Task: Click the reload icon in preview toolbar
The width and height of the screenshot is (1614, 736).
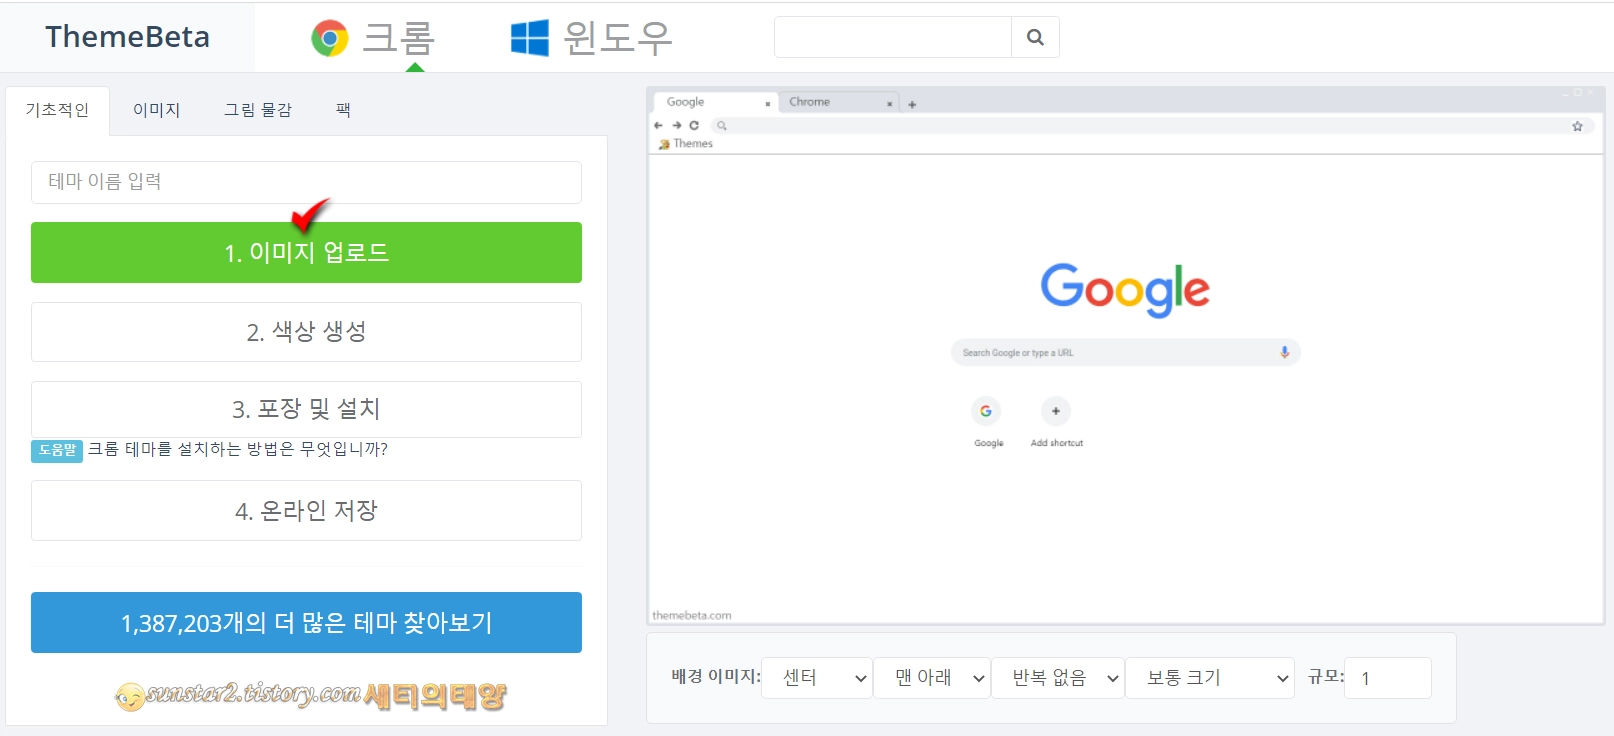Action: point(694,125)
